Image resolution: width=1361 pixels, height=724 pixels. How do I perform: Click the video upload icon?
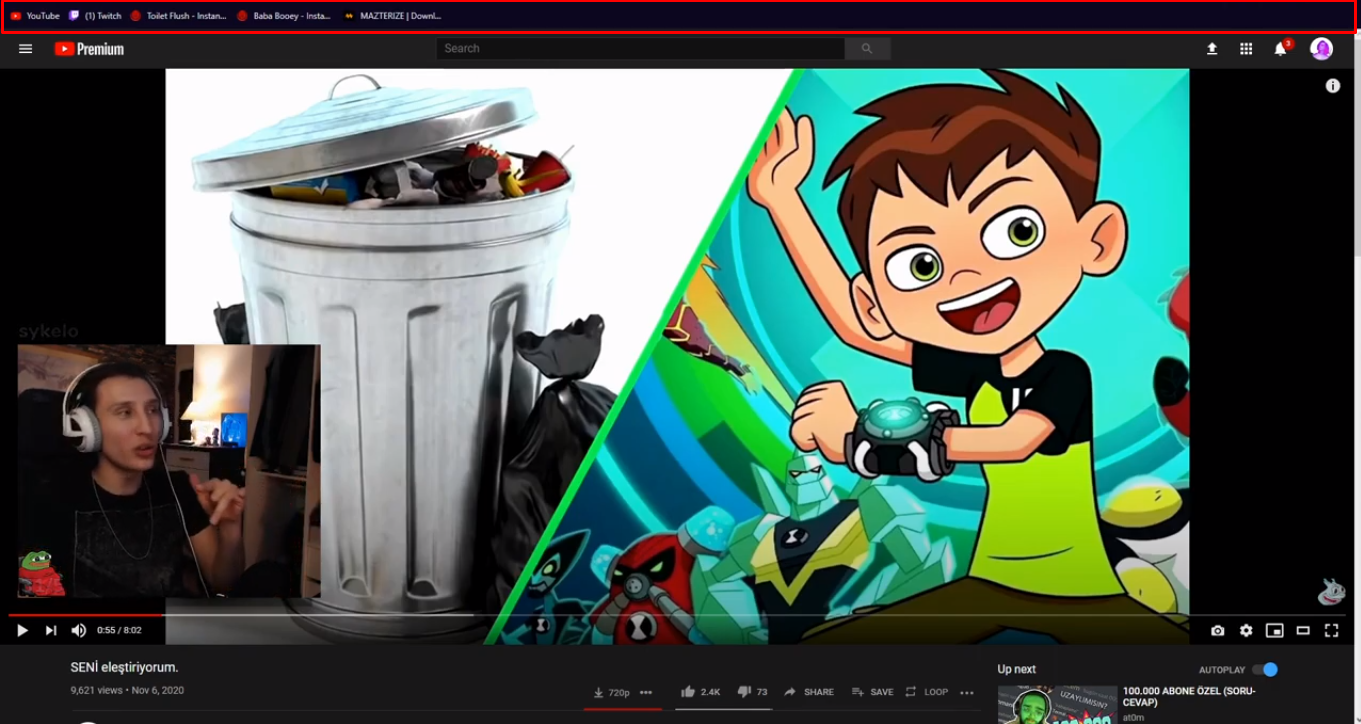point(1211,48)
